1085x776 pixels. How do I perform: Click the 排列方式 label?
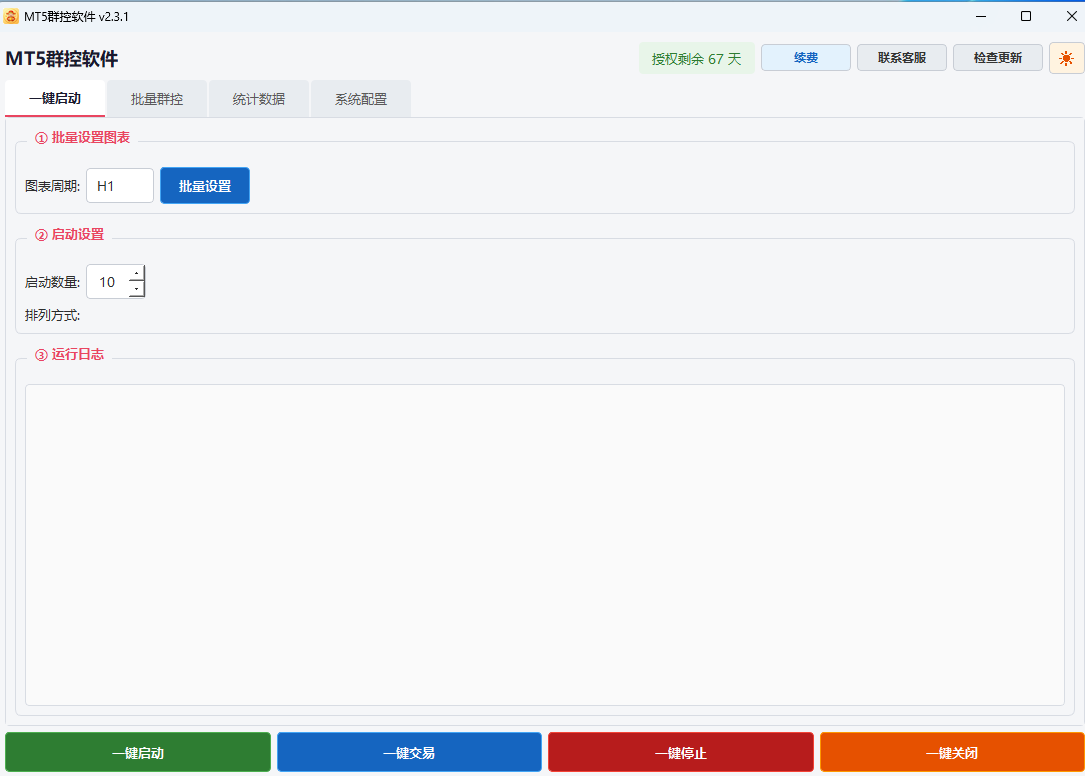point(53,316)
